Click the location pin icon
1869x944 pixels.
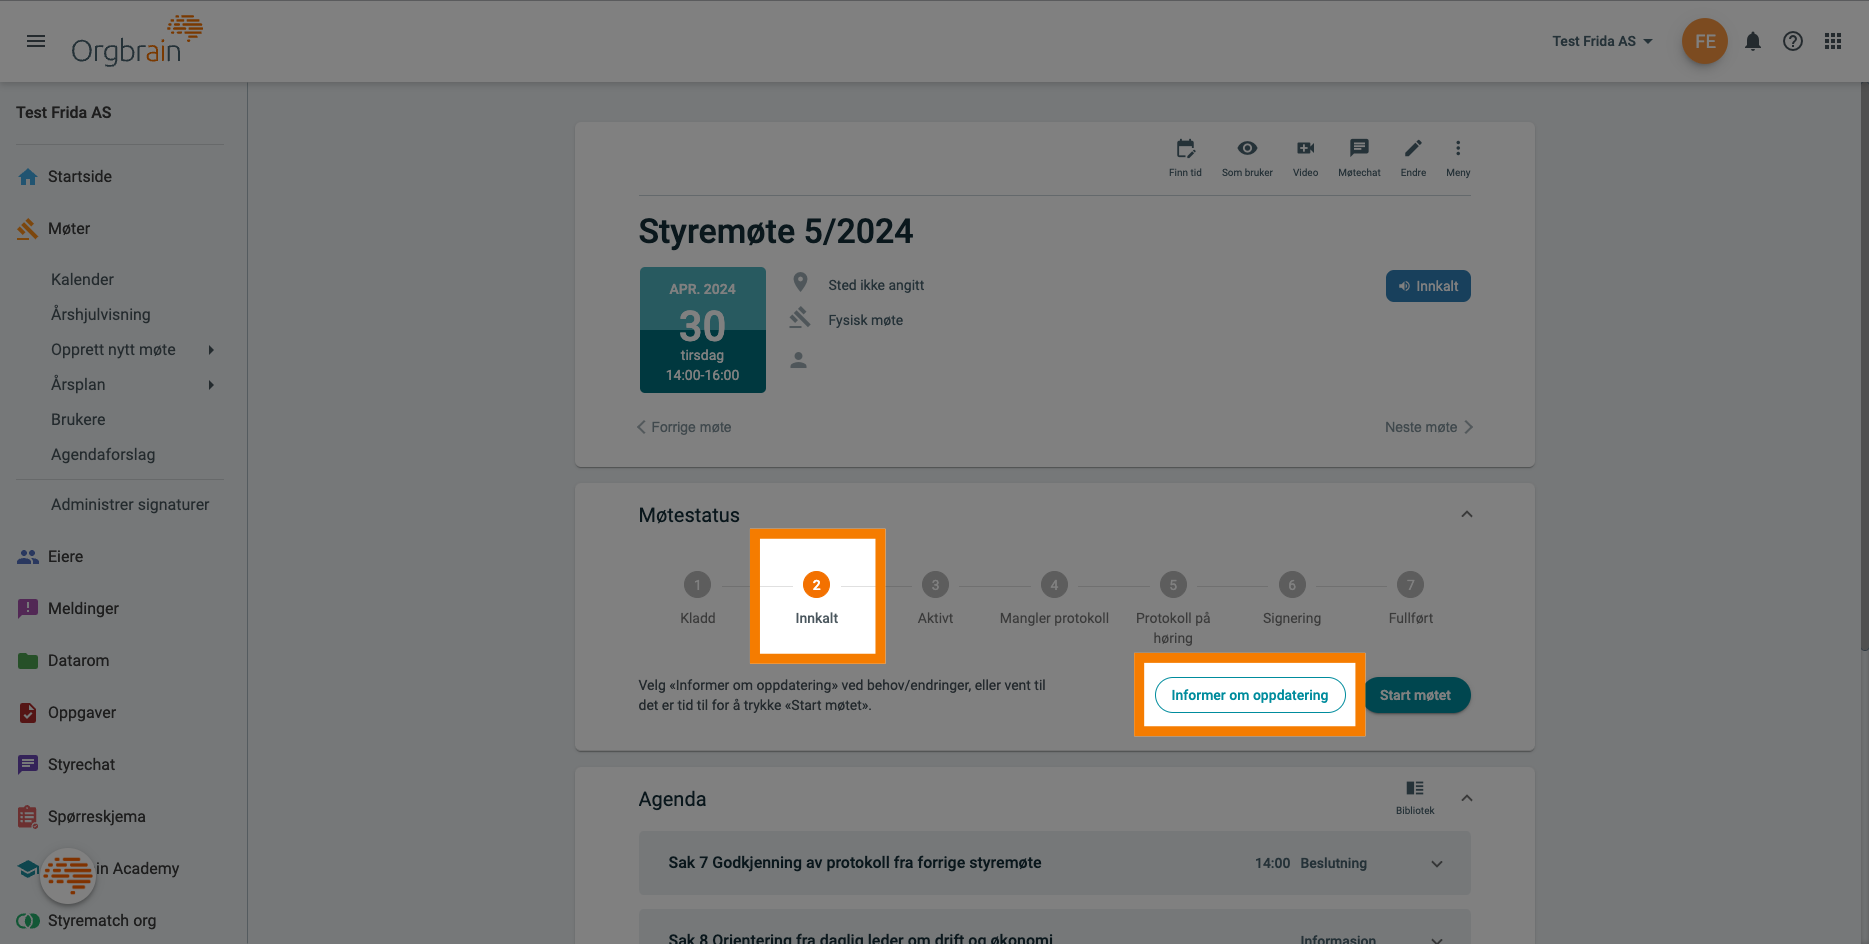tap(800, 283)
